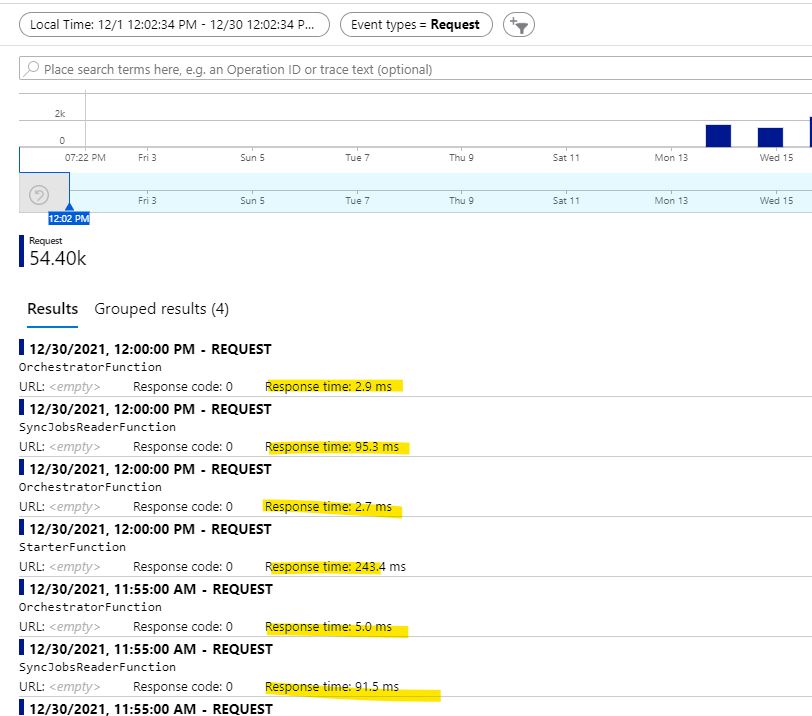Click the URL <empty> of the StarterFunction row
The image size is (812, 716).
[x=60, y=567]
